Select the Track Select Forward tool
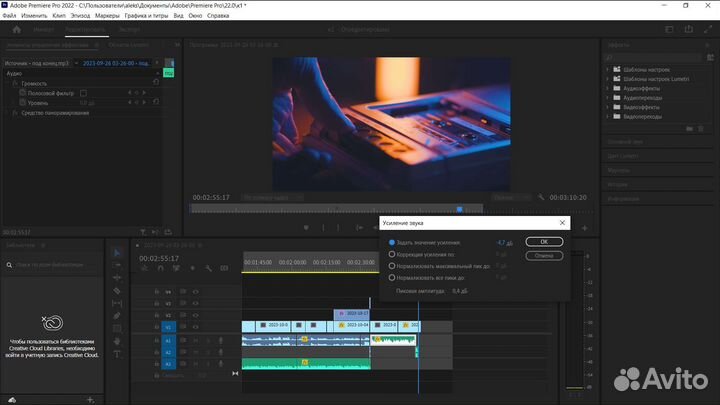Image resolution: width=720 pixels, height=405 pixels. (x=117, y=265)
